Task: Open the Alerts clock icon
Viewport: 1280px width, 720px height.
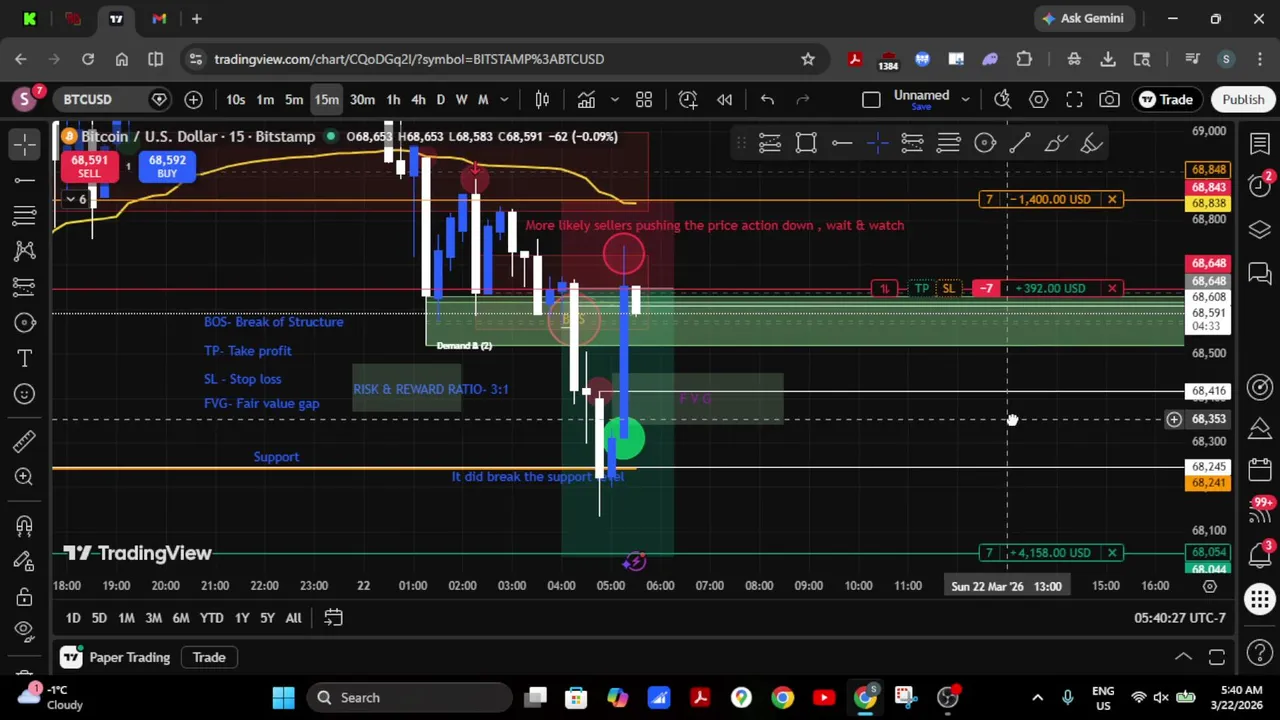Action: pyautogui.click(x=1259, y=186)
